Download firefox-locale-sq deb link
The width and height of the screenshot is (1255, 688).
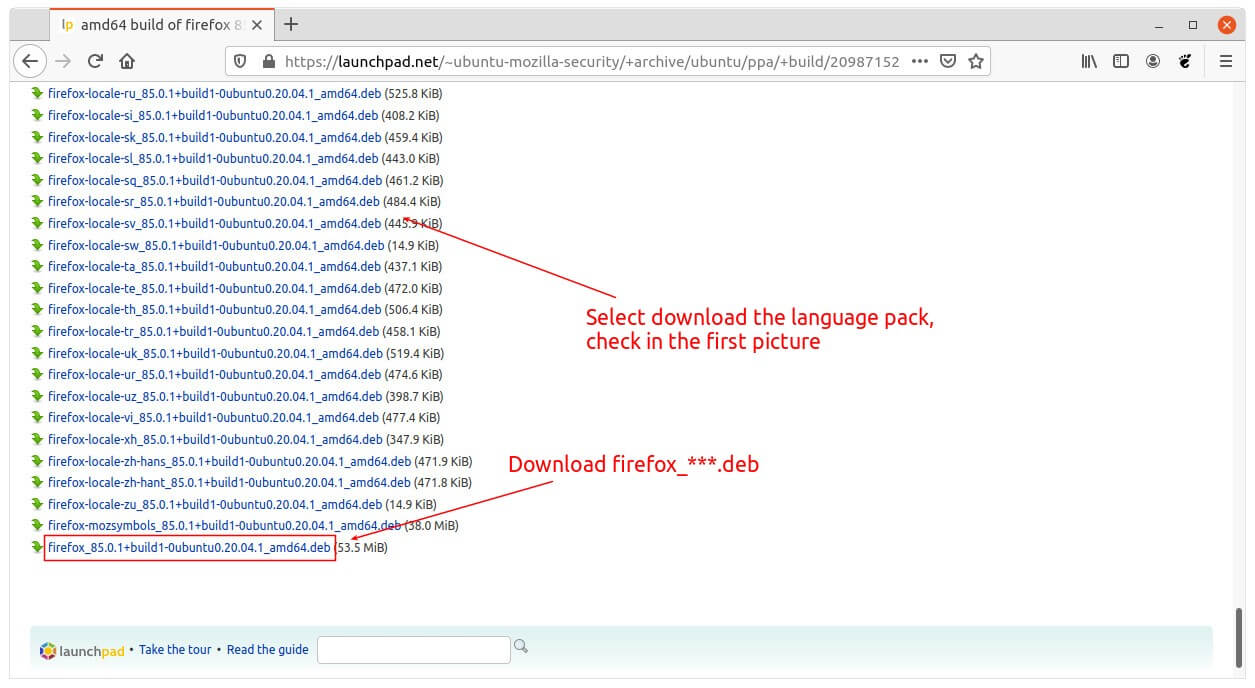coord(215,181)
